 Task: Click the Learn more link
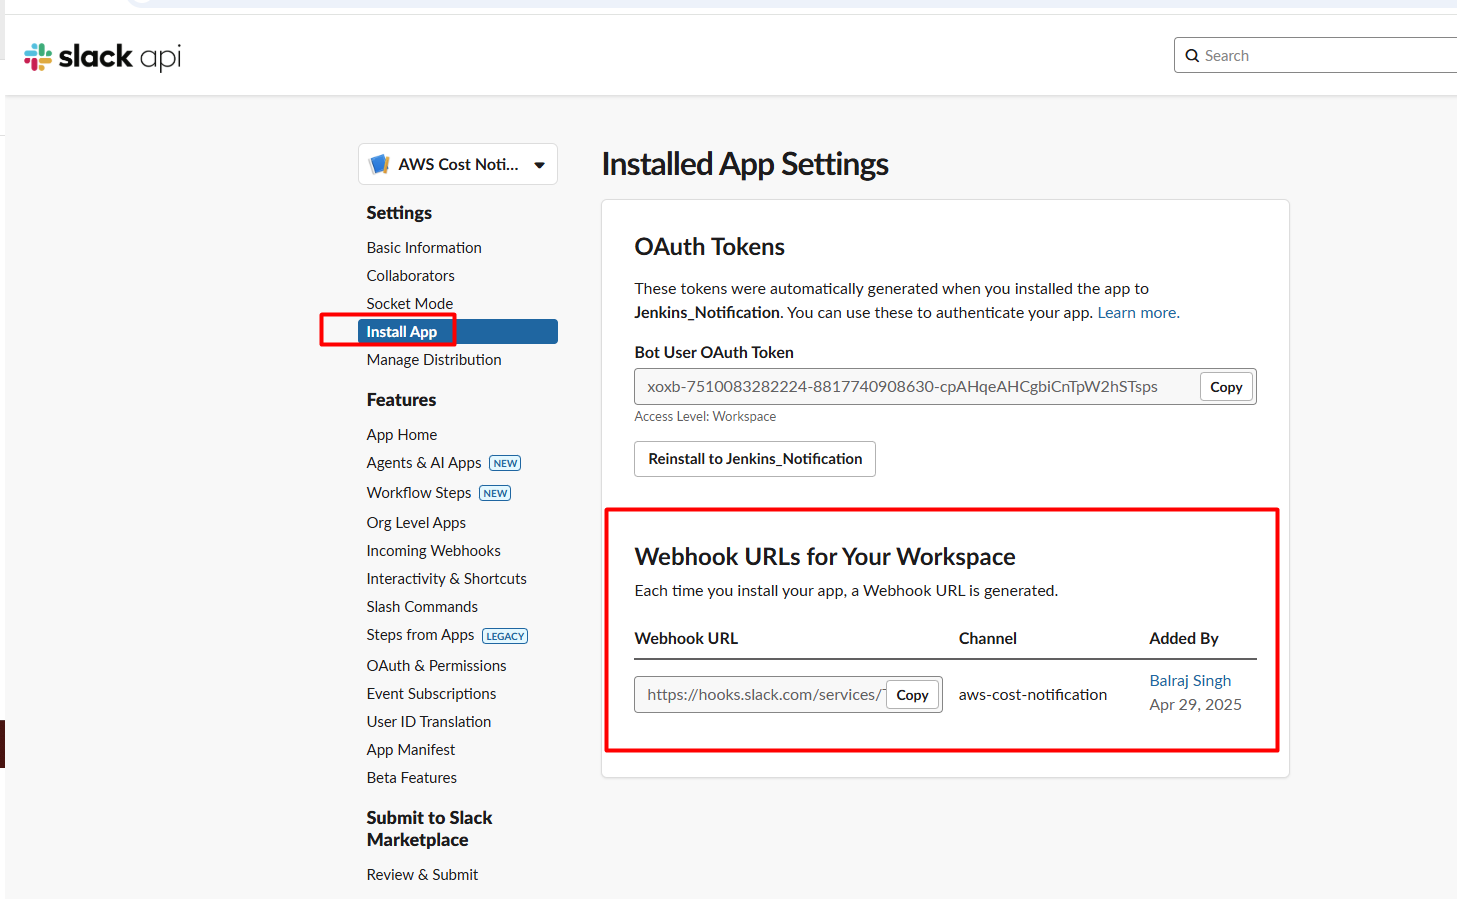tap(1138, 313)
